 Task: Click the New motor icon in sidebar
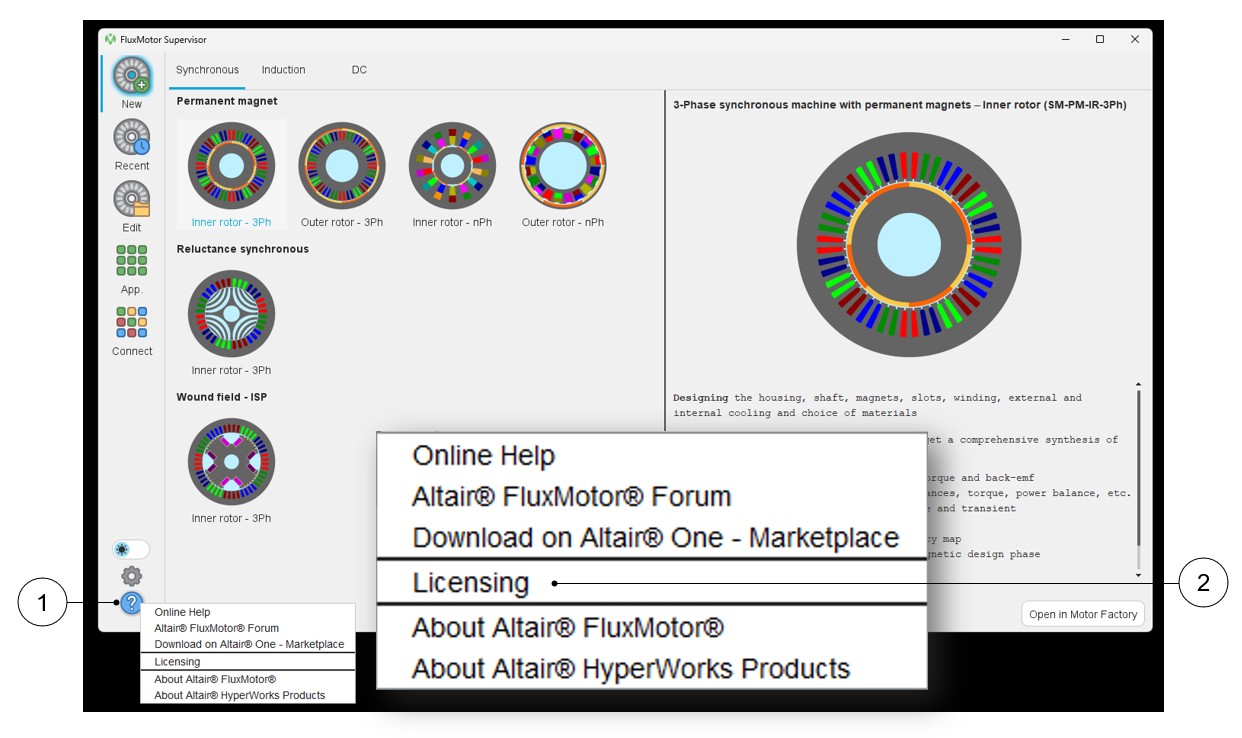click(x=132, y=76)
